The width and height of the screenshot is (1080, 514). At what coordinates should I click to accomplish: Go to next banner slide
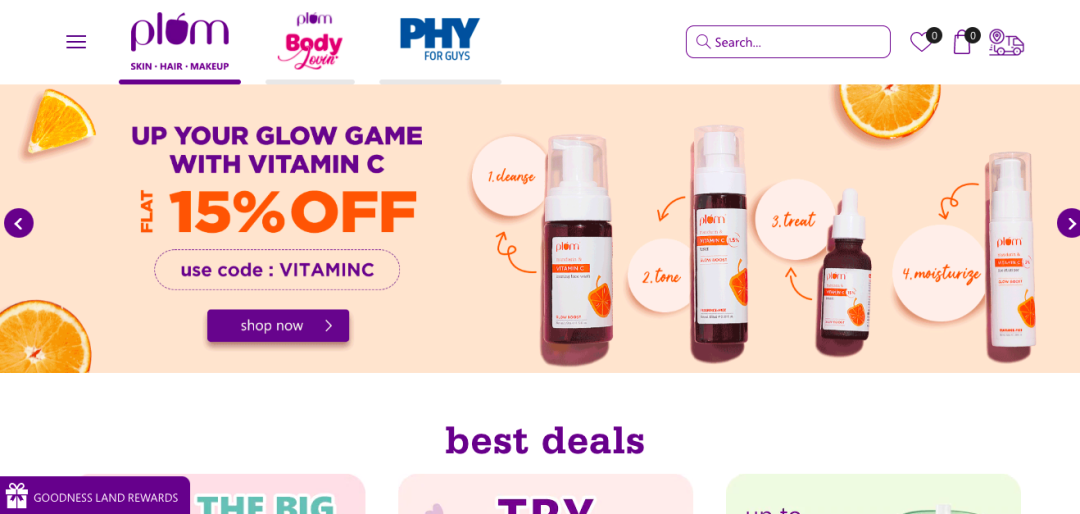click(1070, 223)
